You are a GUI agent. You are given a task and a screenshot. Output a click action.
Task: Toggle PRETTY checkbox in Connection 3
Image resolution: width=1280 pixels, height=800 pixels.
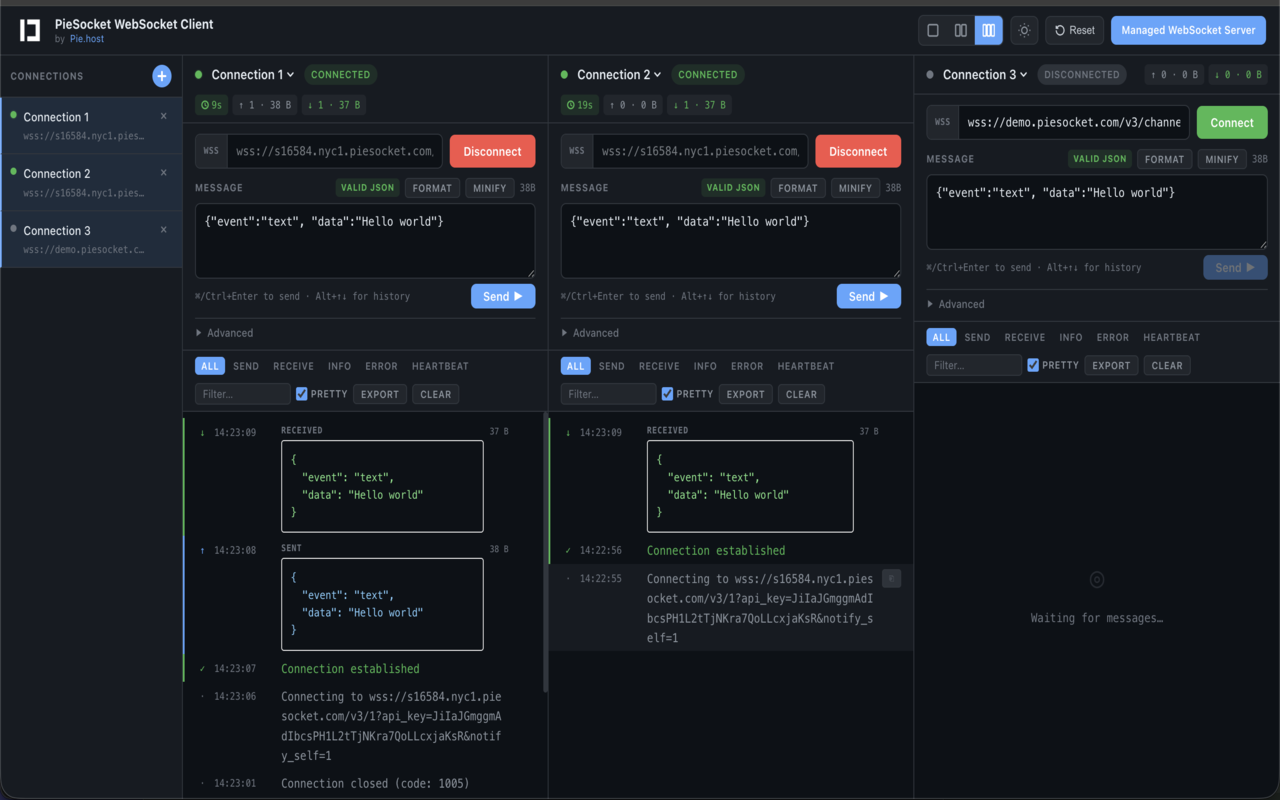(1033, 365)
